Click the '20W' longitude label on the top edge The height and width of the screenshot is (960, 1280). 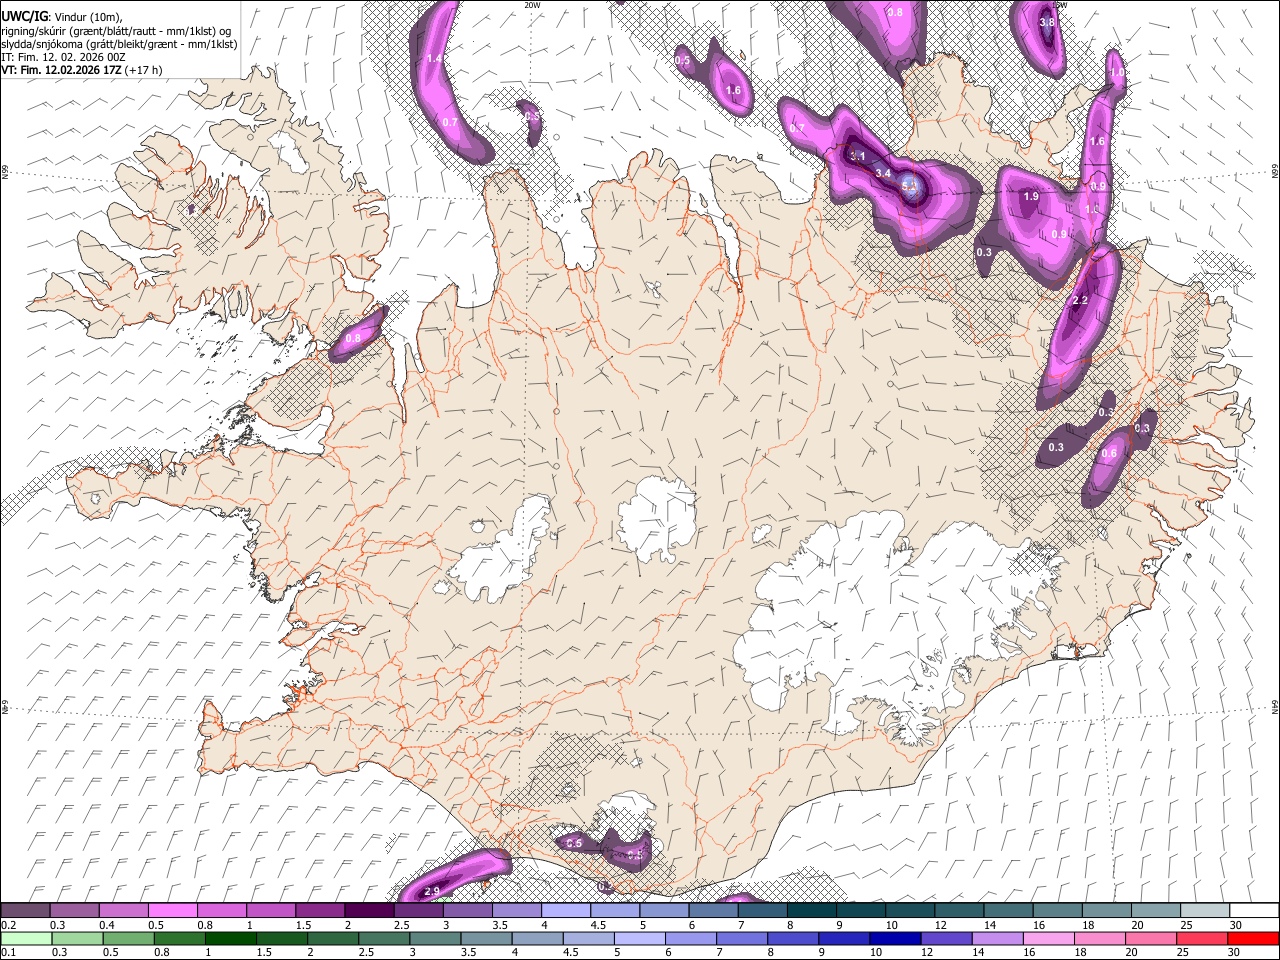coord(532,5)
